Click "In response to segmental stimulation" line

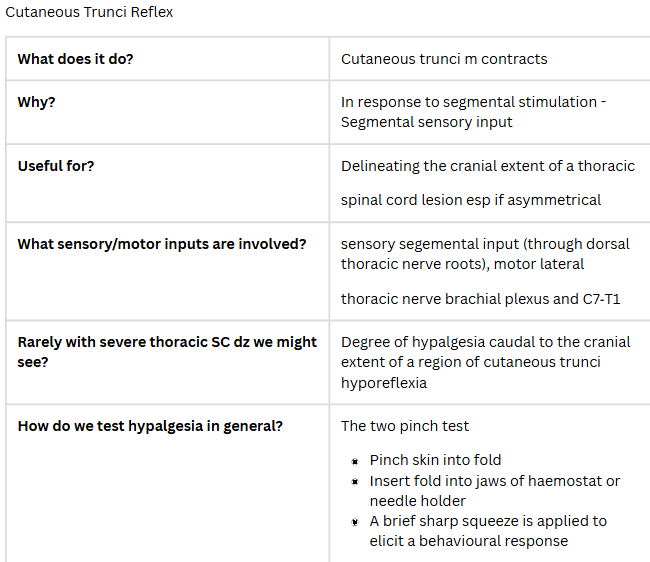tap(473, 102)
